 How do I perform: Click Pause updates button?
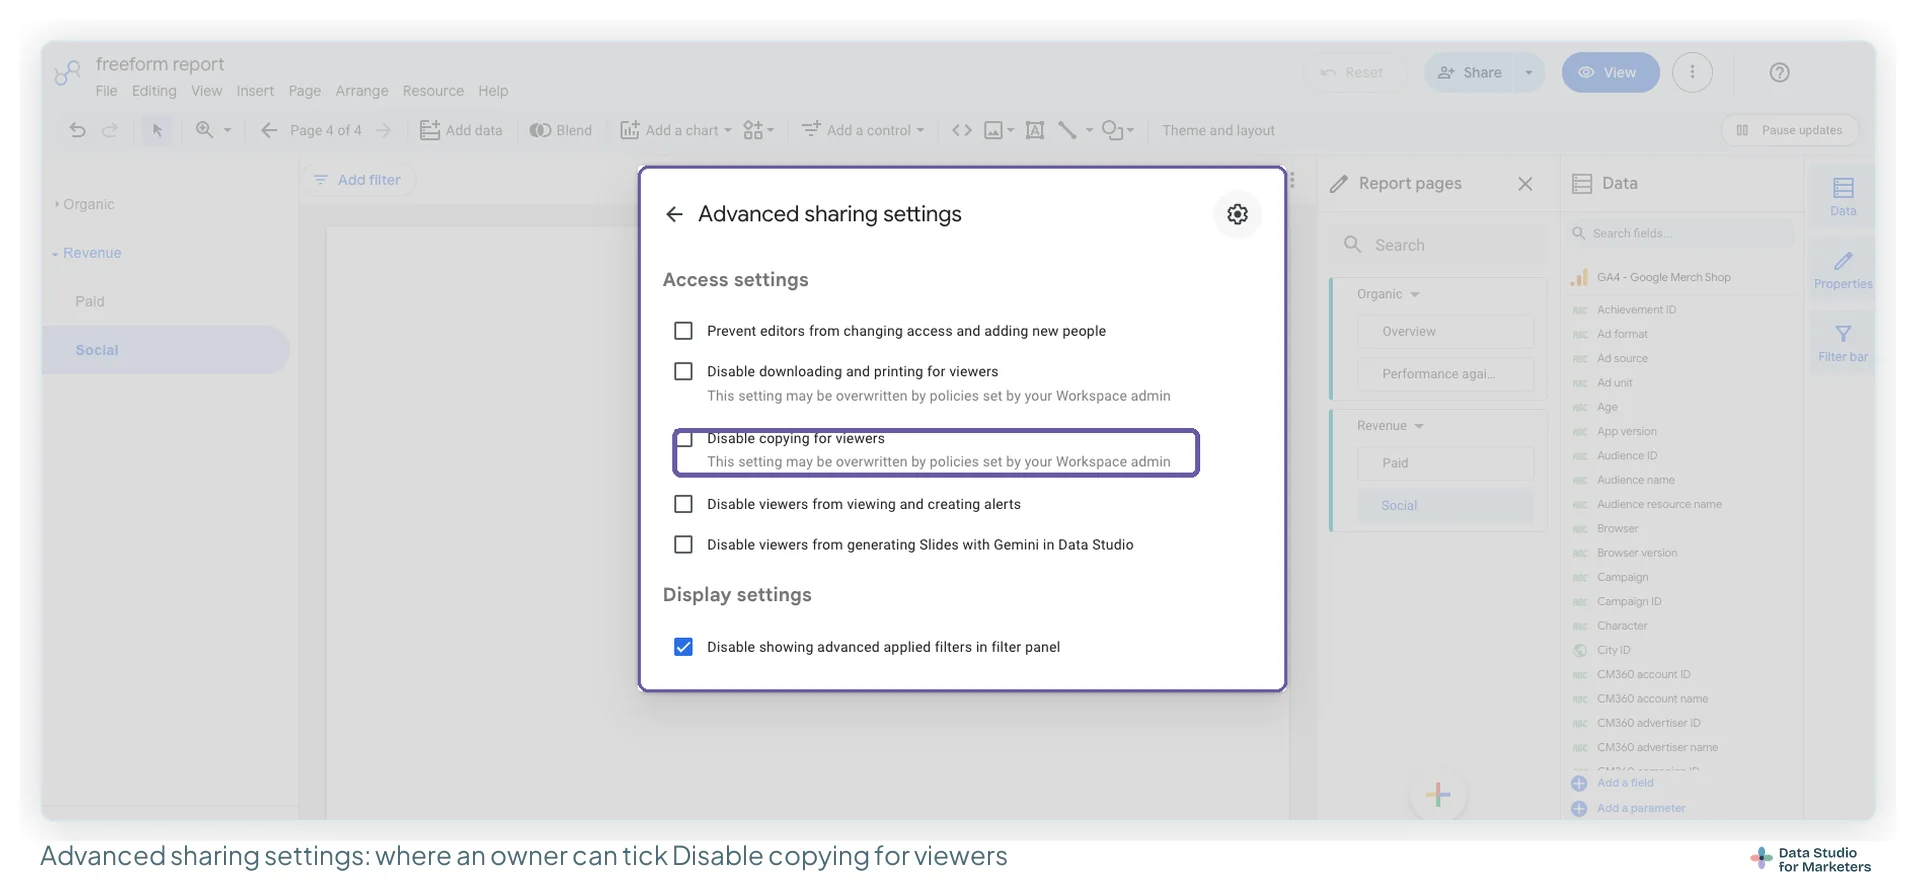coord(1790,130)
